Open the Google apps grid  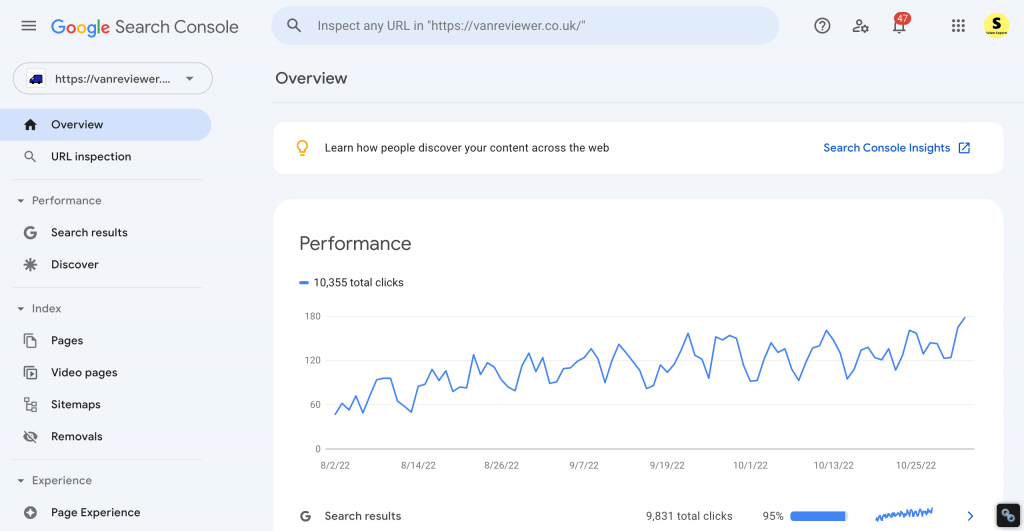click(x=958, y=25)
